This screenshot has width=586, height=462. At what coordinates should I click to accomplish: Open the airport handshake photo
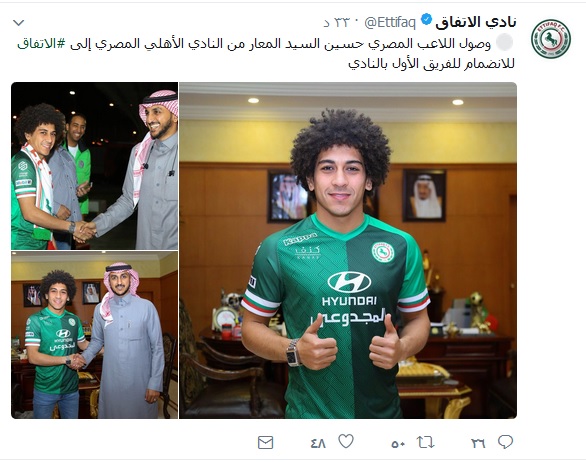(95, 166)
